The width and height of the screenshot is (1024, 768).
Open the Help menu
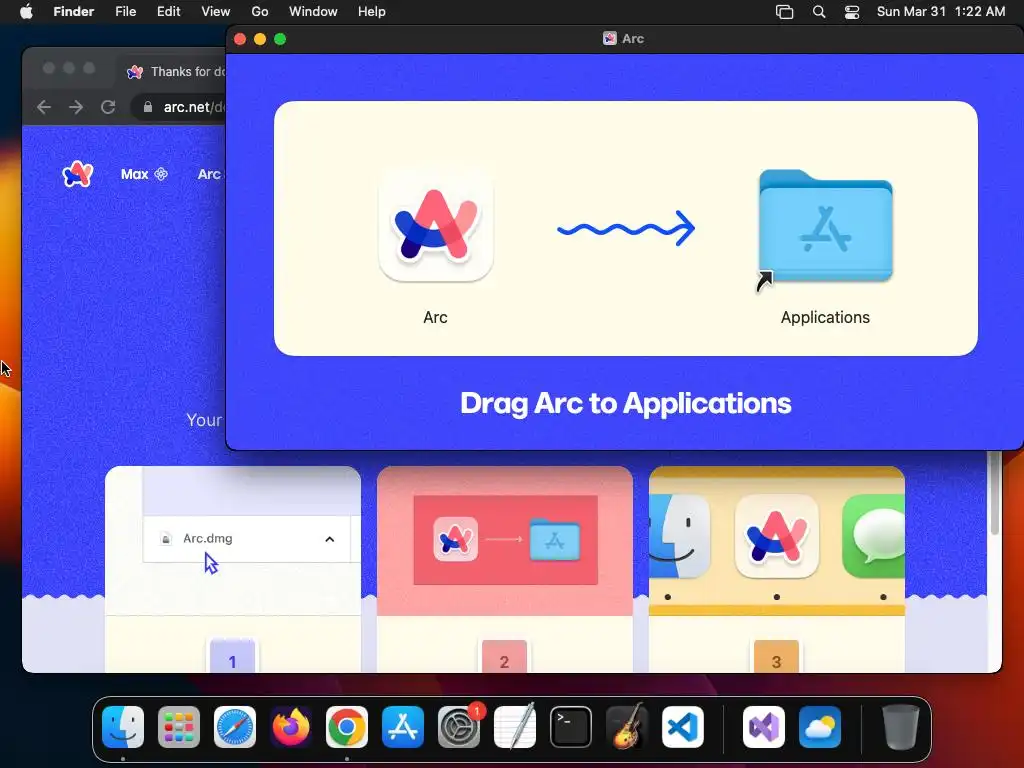coord(372,12)
